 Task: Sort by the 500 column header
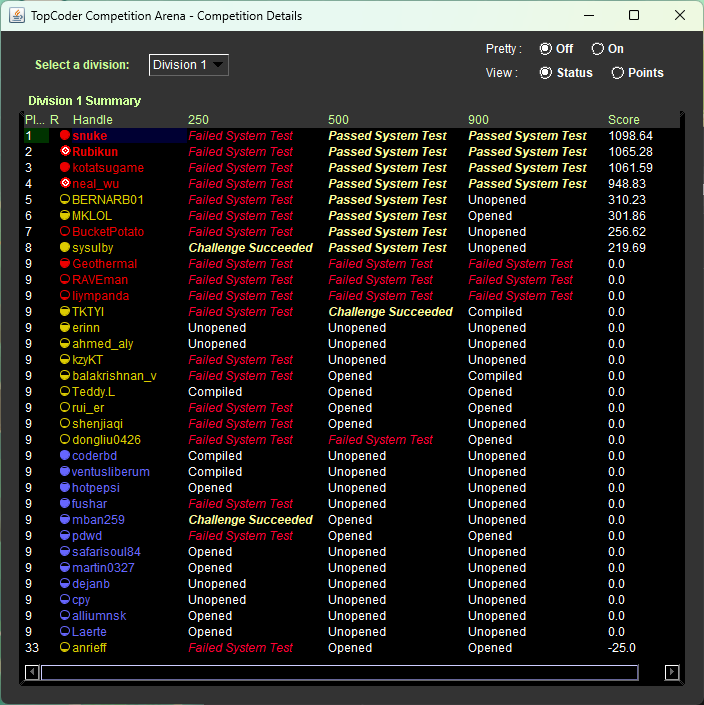click(338, 120)
